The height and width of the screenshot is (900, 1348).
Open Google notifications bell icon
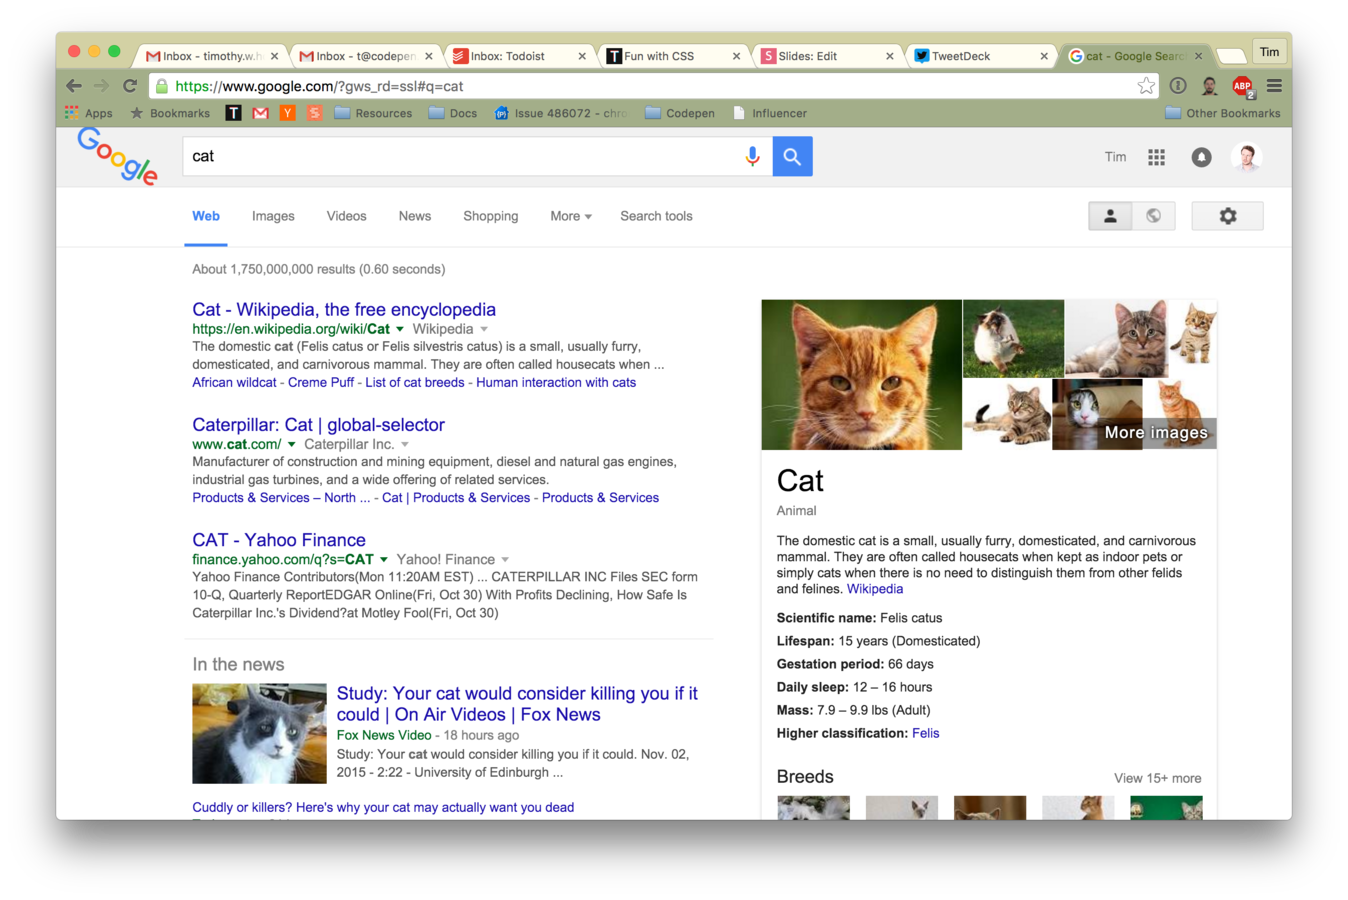pos(1201,157)
